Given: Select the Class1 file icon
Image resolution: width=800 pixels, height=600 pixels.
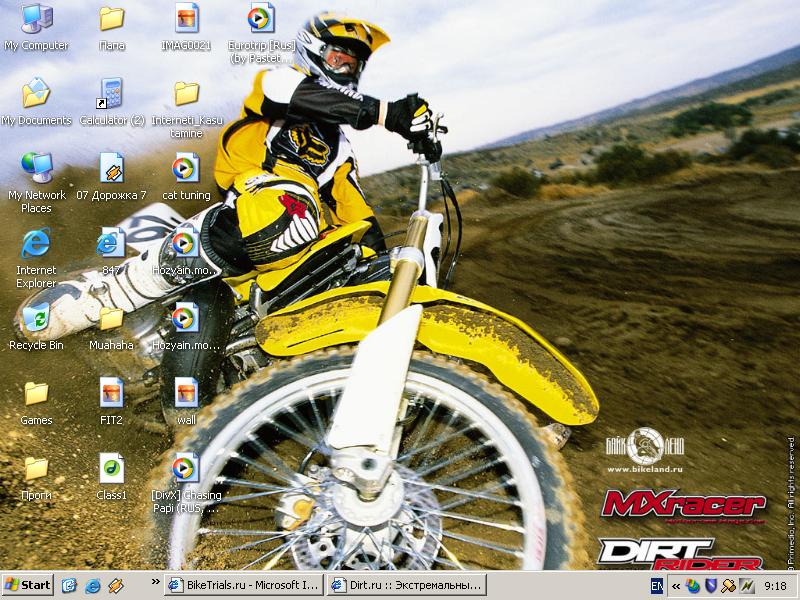Looking at the screenshot, I should (x=111, y=469).
